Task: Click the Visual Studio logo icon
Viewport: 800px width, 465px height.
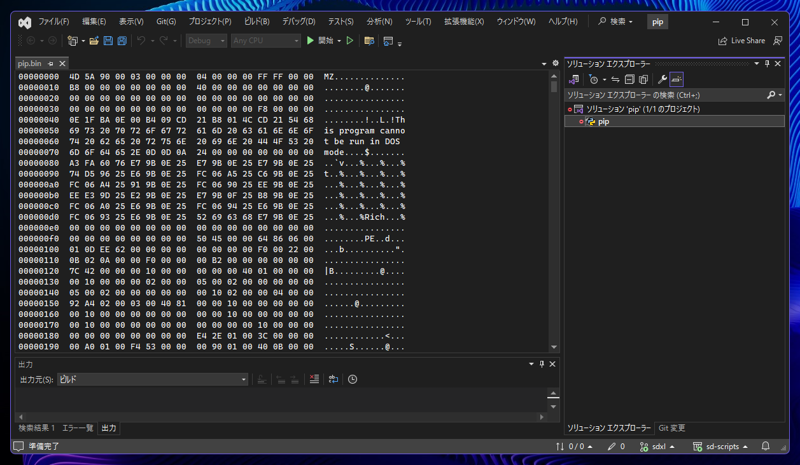Action: pos(24,22)
